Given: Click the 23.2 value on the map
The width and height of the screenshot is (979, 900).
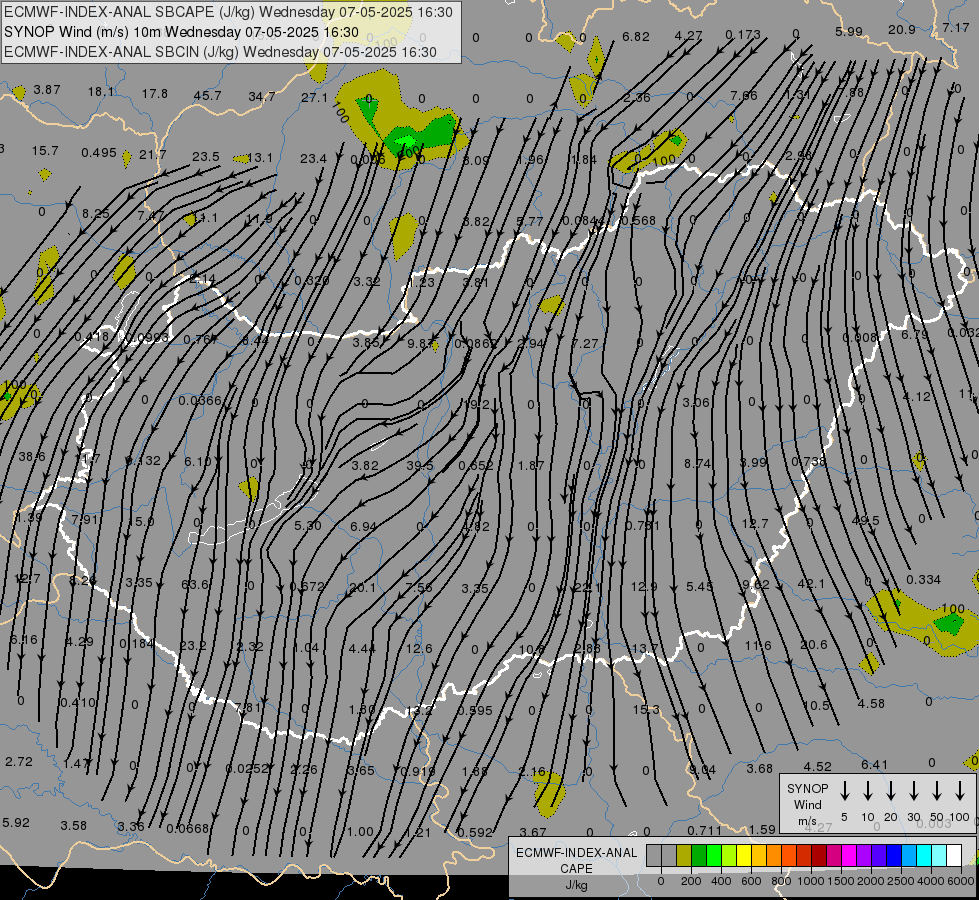Looking at the screenshot, I should (x=193, y=645).
